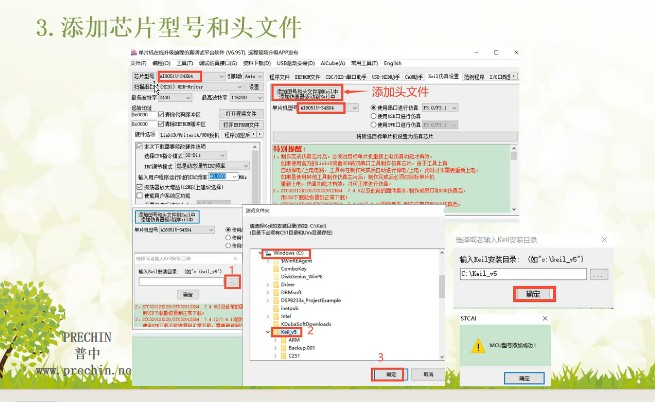Click the folder tree vertical scrollbar
Screen dimensions: 655x402
(442, 305)
